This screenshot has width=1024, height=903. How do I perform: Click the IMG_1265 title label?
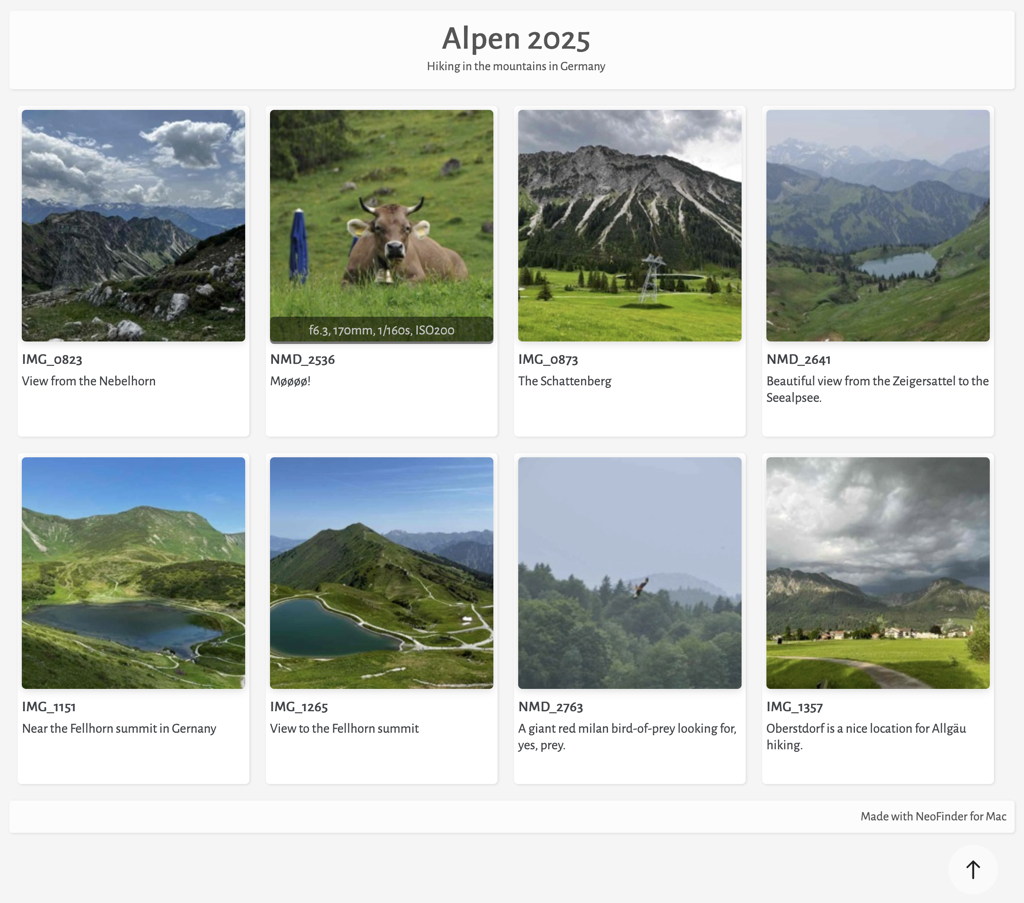(299, 707)
